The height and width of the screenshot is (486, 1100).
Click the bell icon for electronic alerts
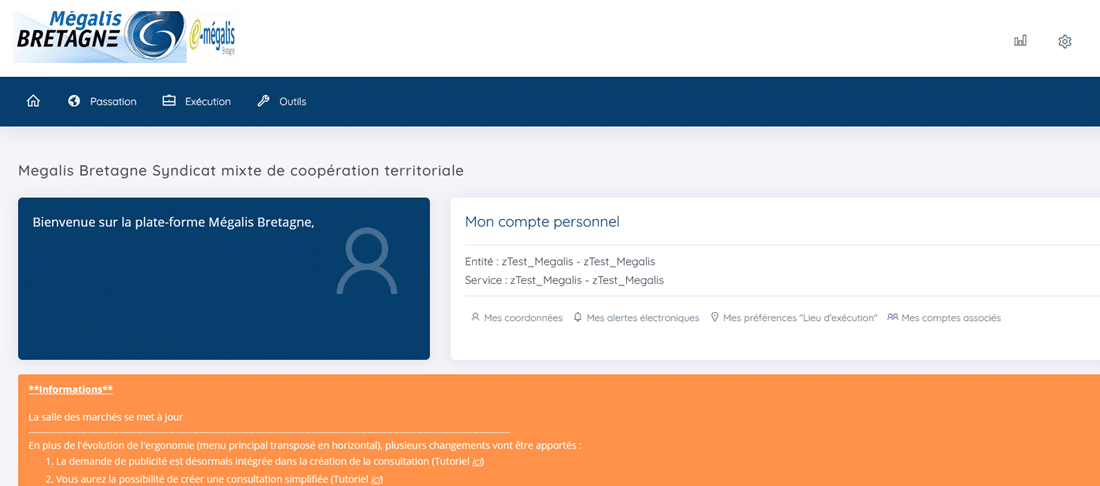click(578, 317)
